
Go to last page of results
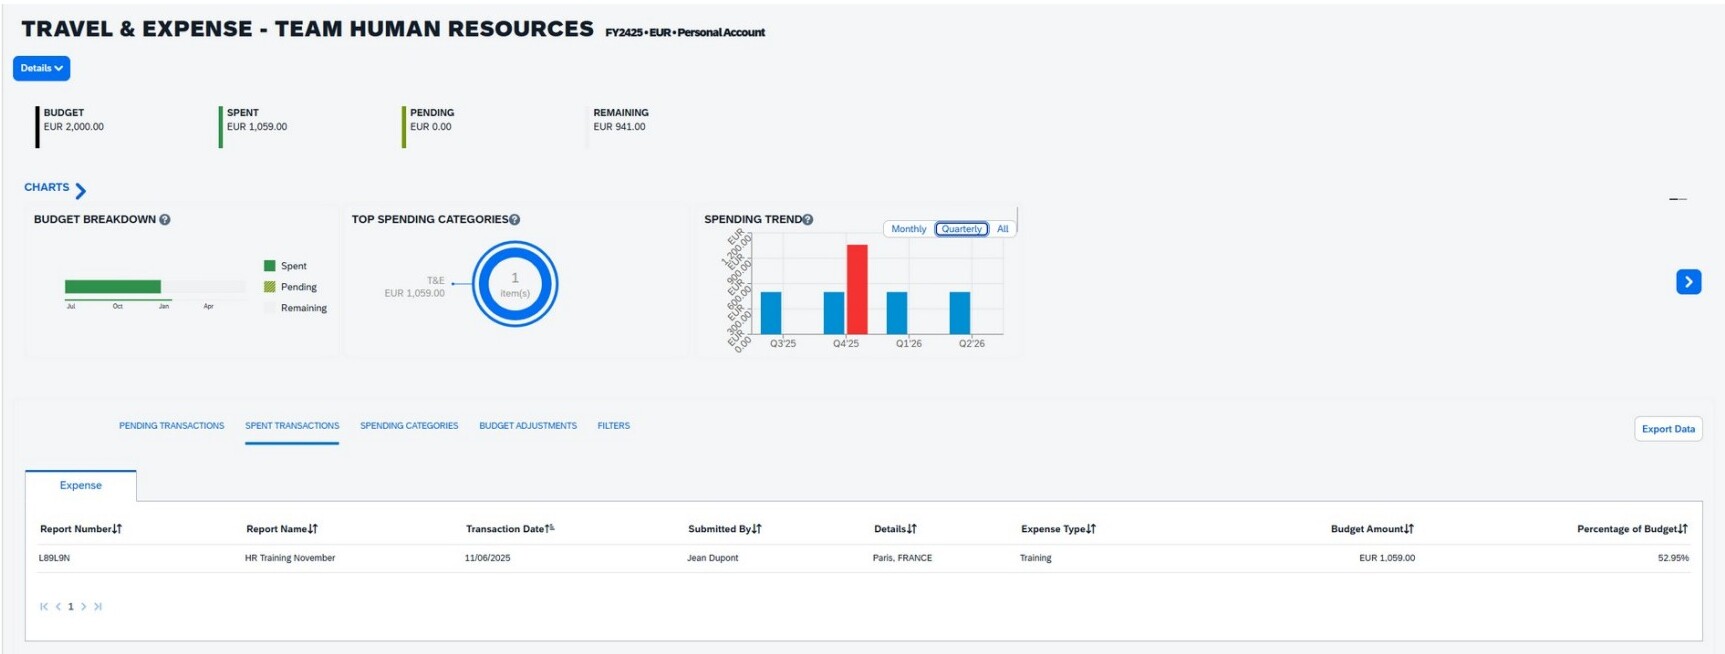98,606
